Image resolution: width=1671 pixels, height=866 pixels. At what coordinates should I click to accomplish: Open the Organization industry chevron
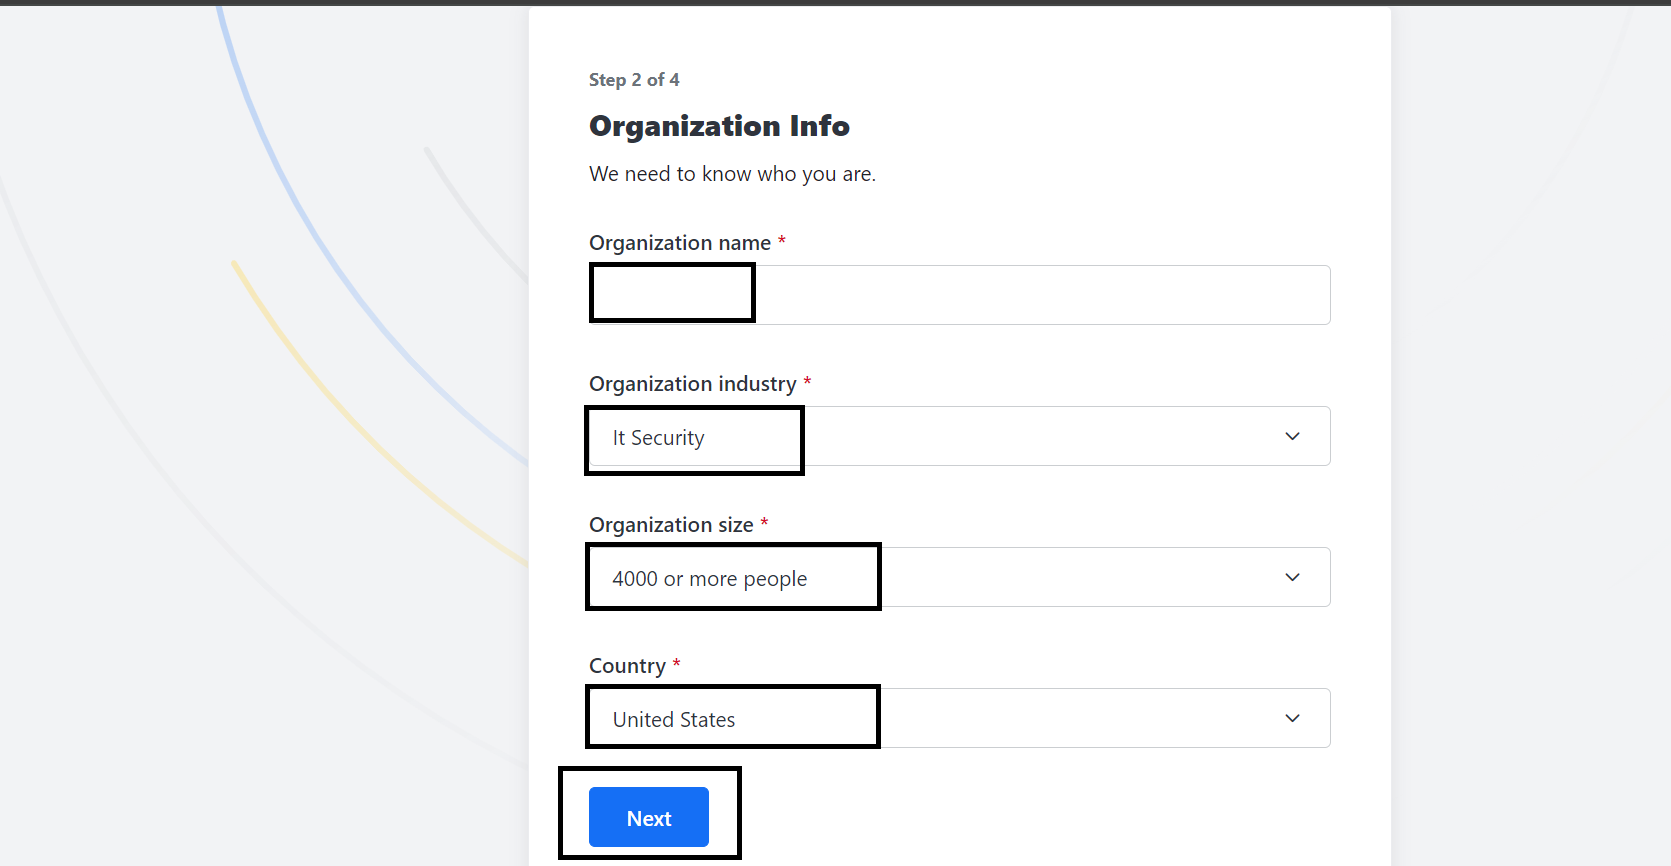click(x=1292, y=436)
